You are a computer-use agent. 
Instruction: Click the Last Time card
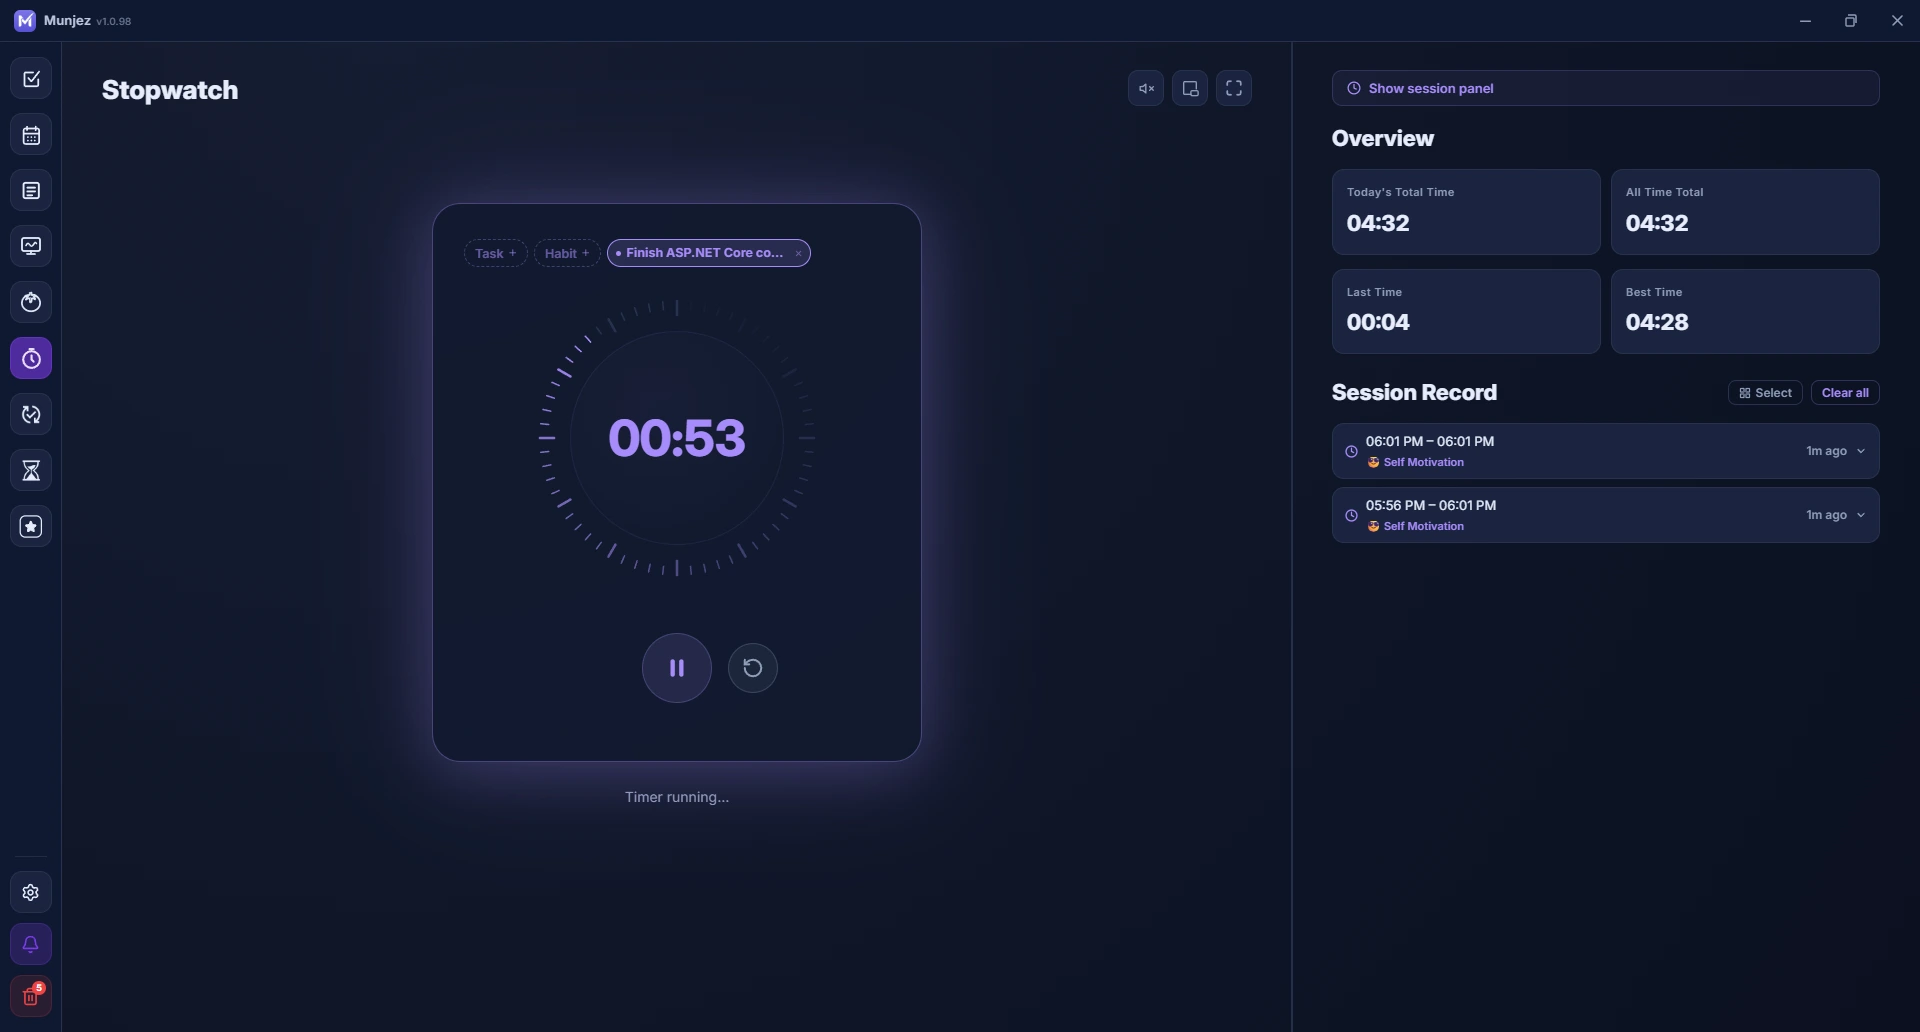(x=1466, y=311)
